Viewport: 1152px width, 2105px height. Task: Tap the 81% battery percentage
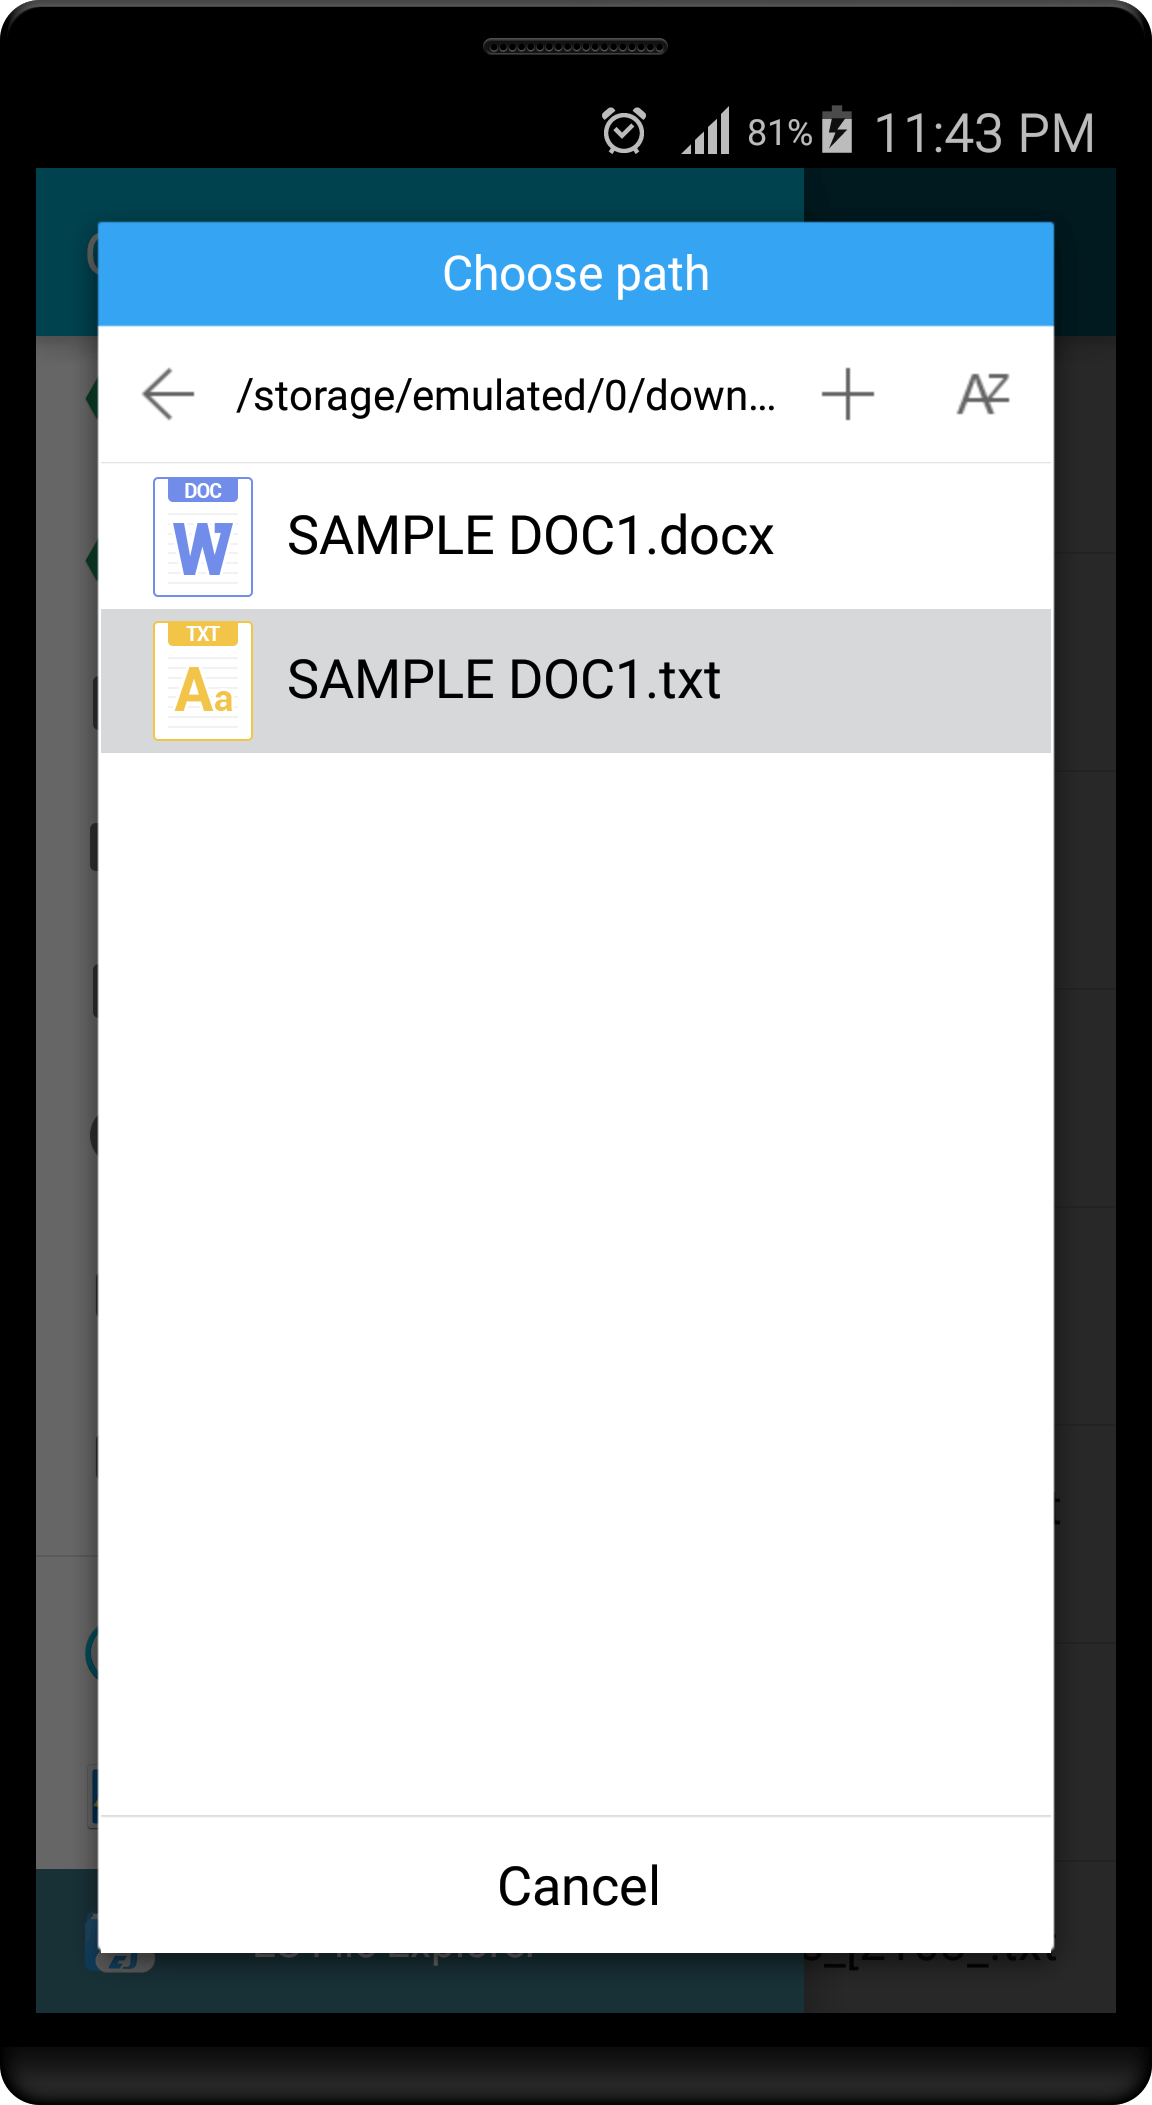780,132
